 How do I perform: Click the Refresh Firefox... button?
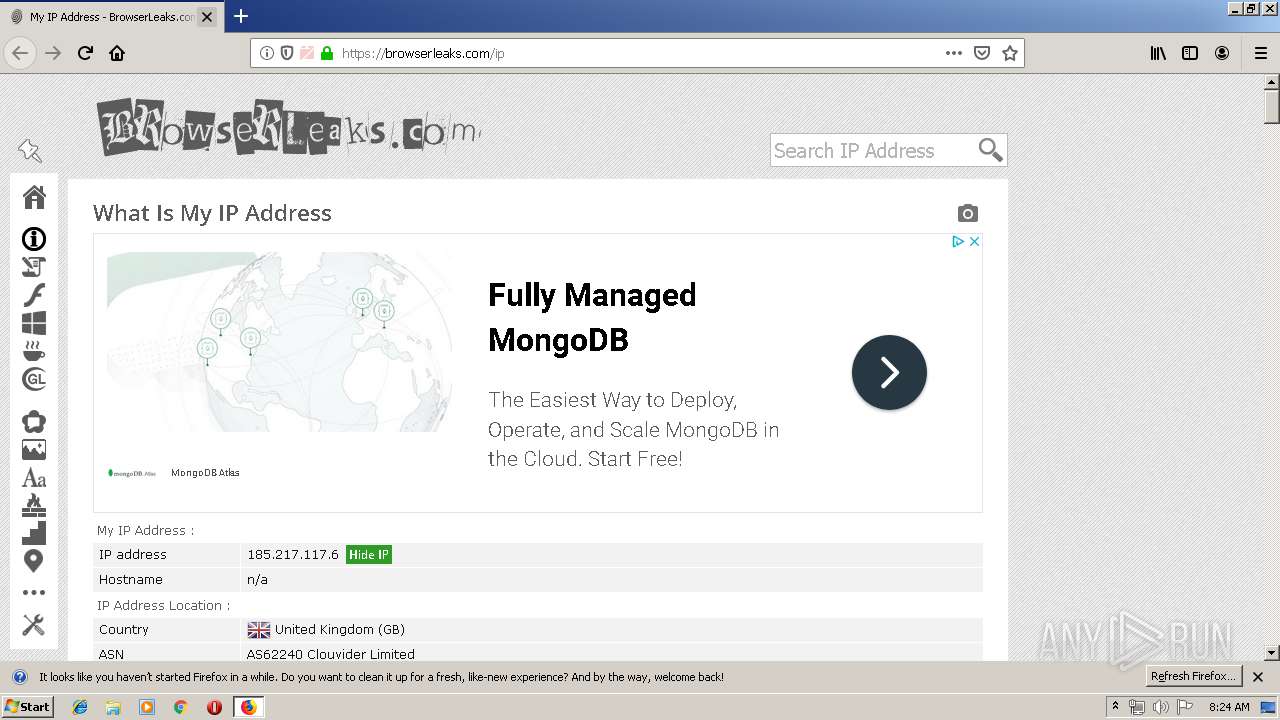1193,676
